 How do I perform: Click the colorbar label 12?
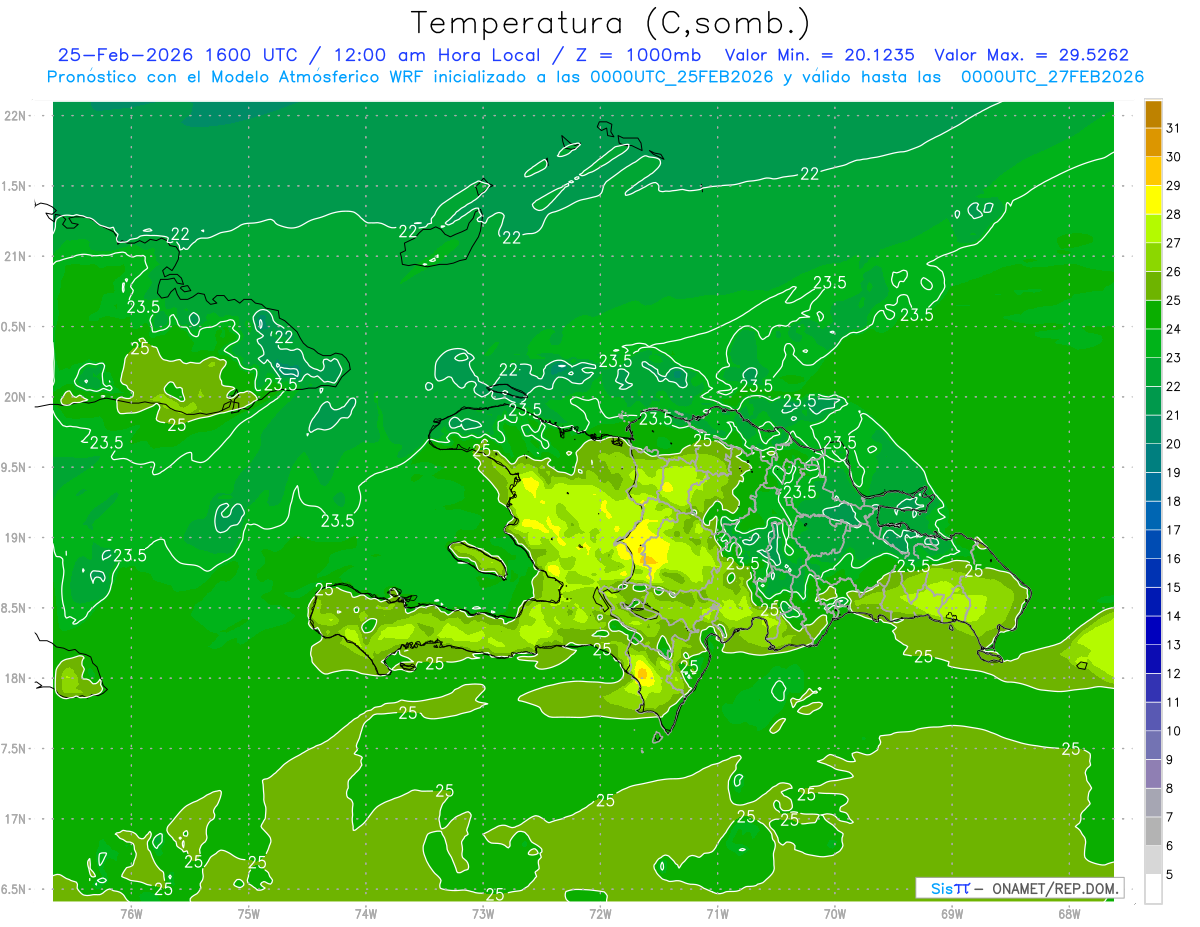(x=1174, y=674)
